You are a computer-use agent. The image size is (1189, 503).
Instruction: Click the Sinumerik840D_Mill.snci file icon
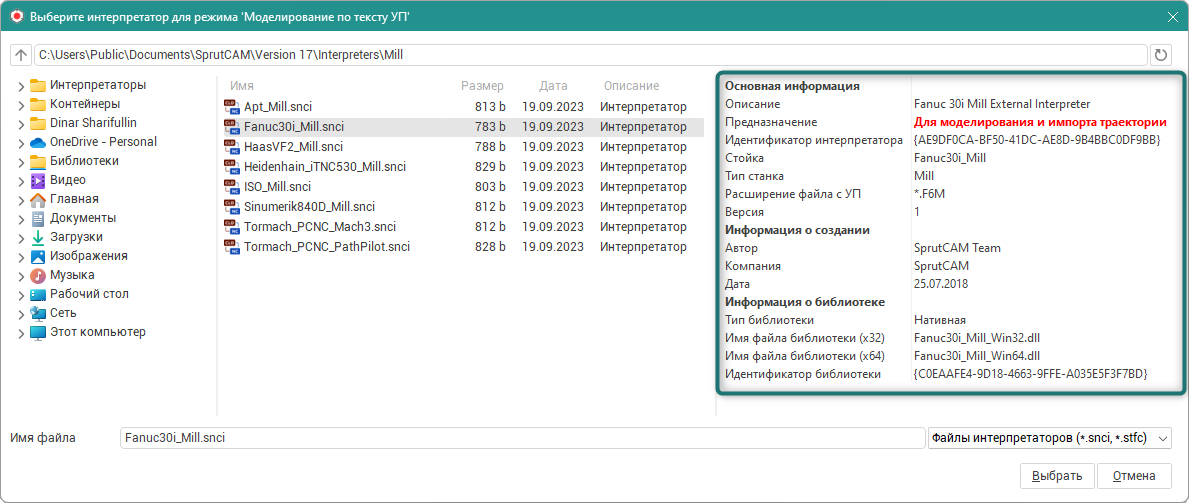pos(231,207)
